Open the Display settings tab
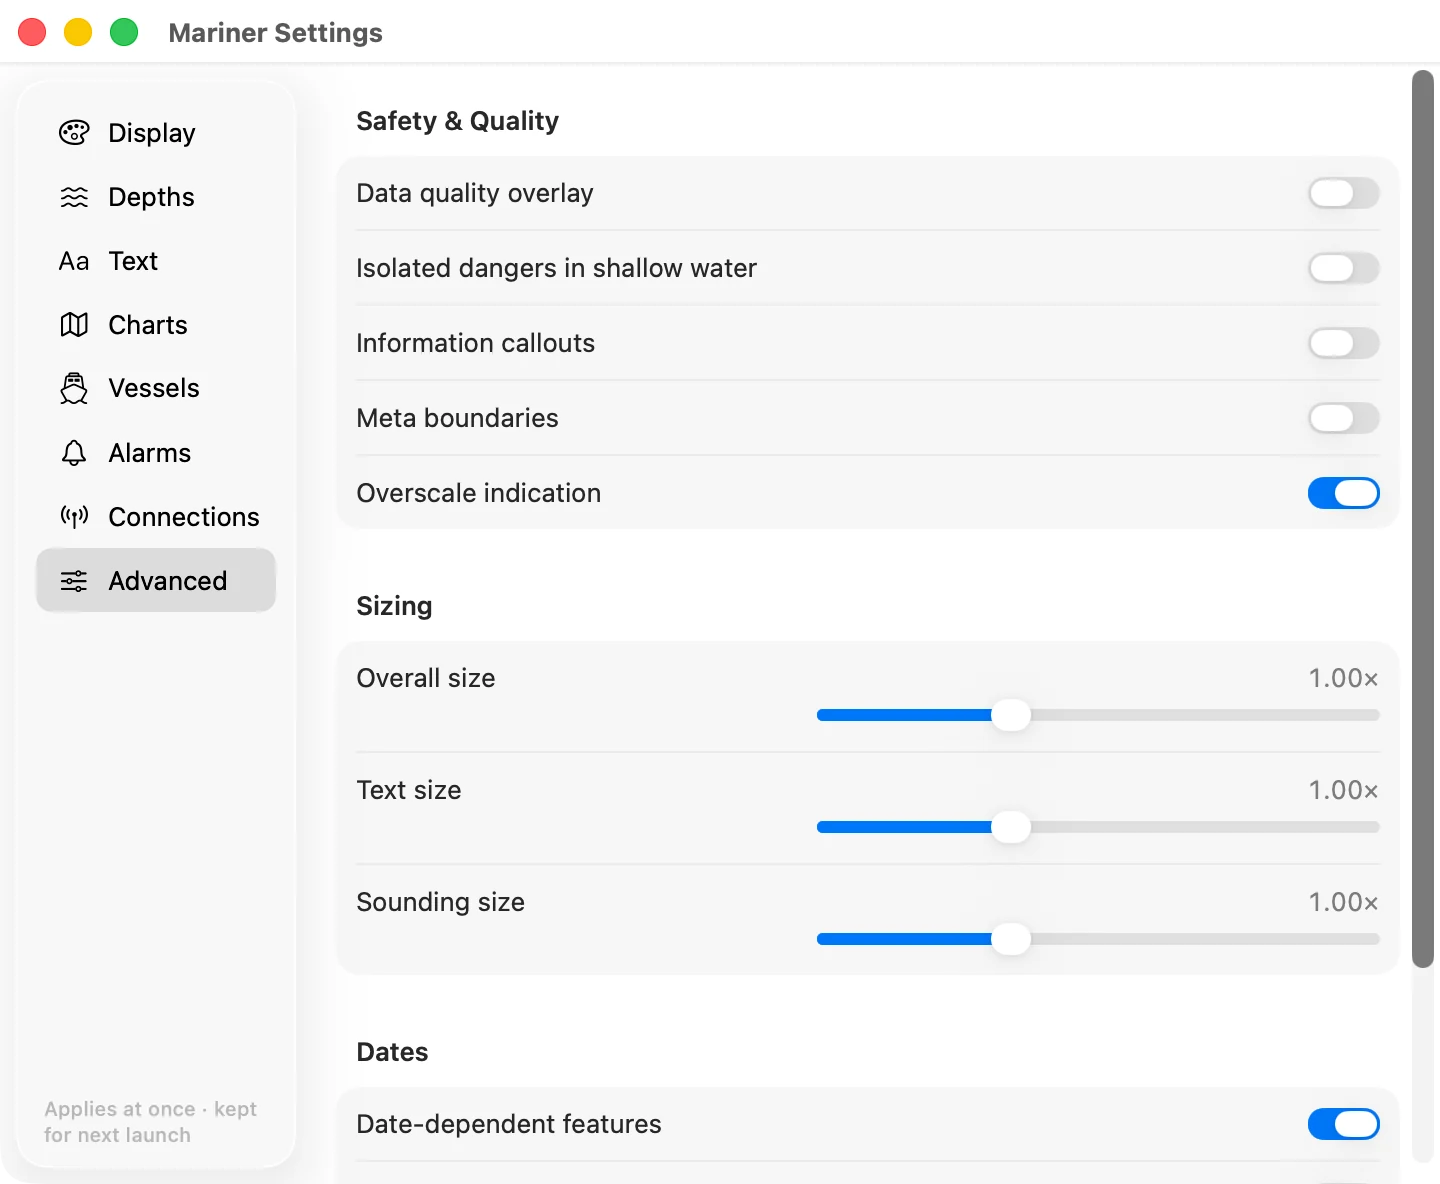This screenshot has width=1440, height=1184. (156, 133)
